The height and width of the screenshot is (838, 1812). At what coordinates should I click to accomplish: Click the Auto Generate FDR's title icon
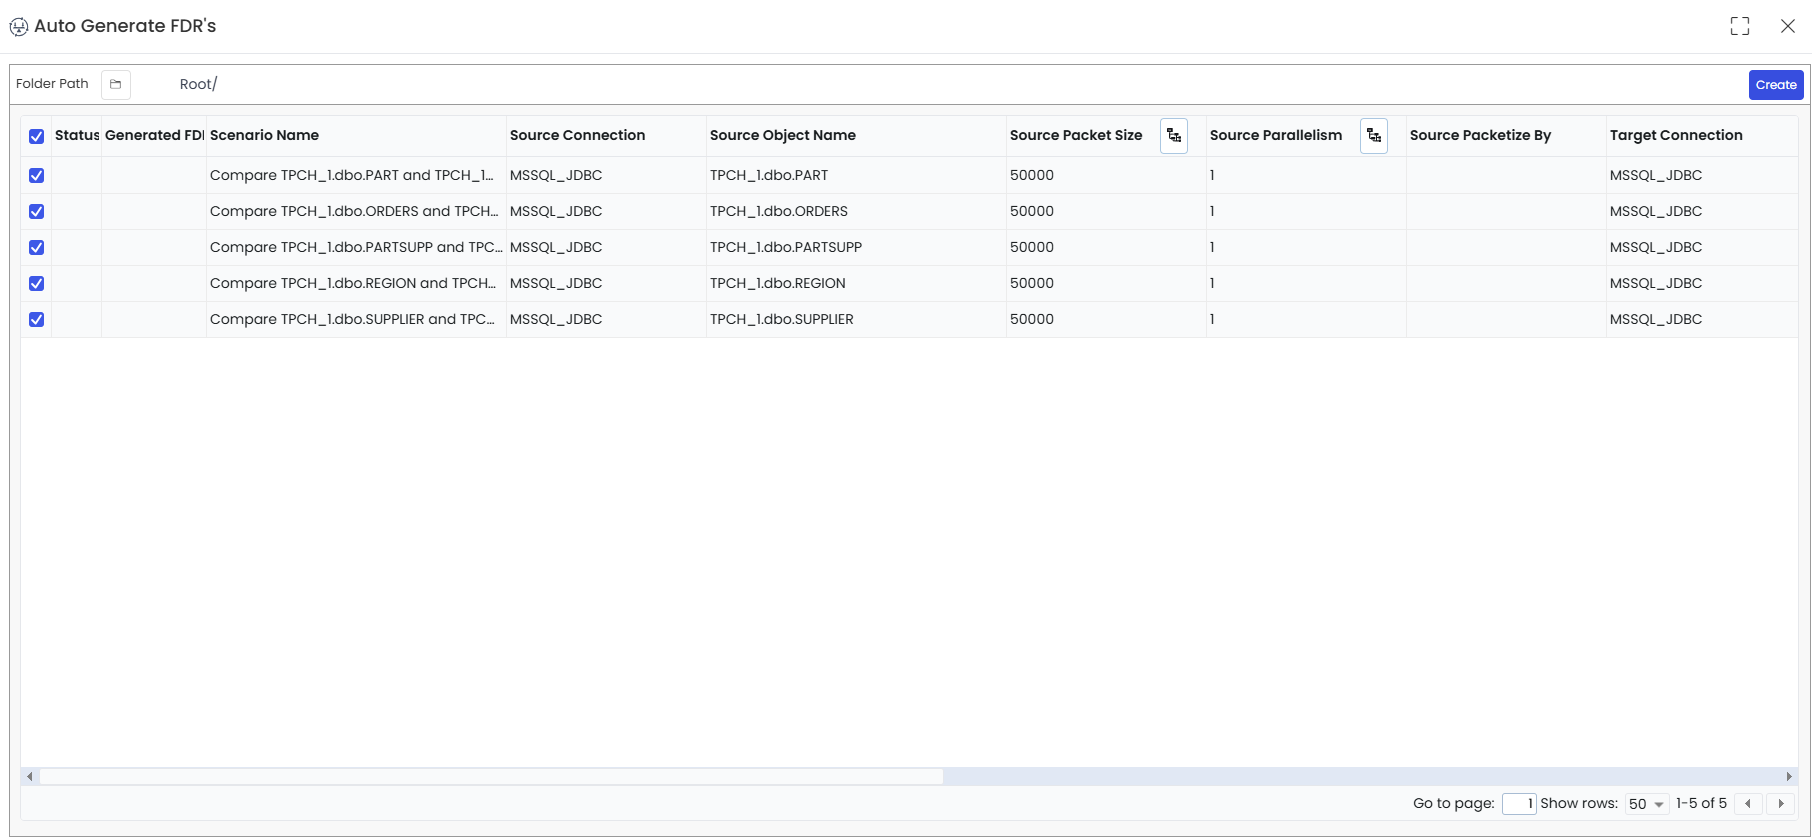pos(19,27)
